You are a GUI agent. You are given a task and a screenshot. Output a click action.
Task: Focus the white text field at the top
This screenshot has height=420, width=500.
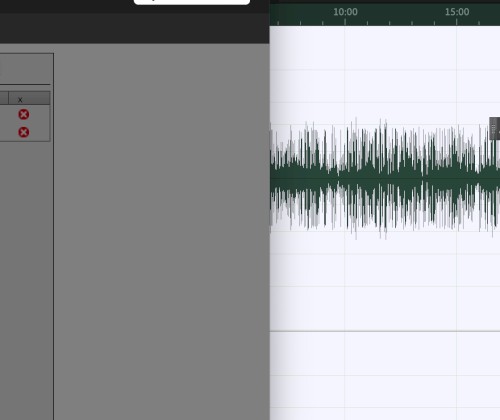point(192,2)
